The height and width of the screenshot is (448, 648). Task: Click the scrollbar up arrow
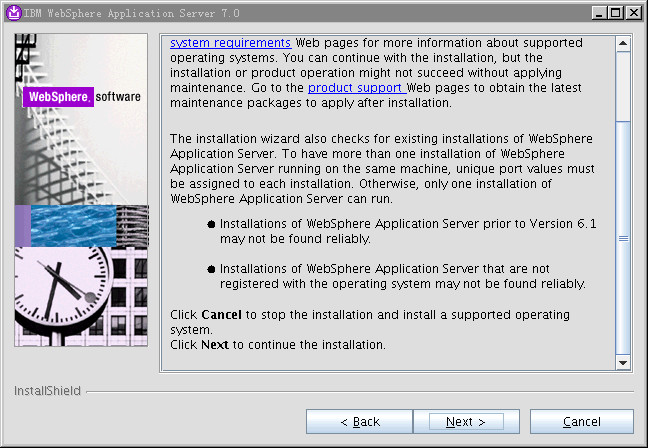tap(623, 45)
